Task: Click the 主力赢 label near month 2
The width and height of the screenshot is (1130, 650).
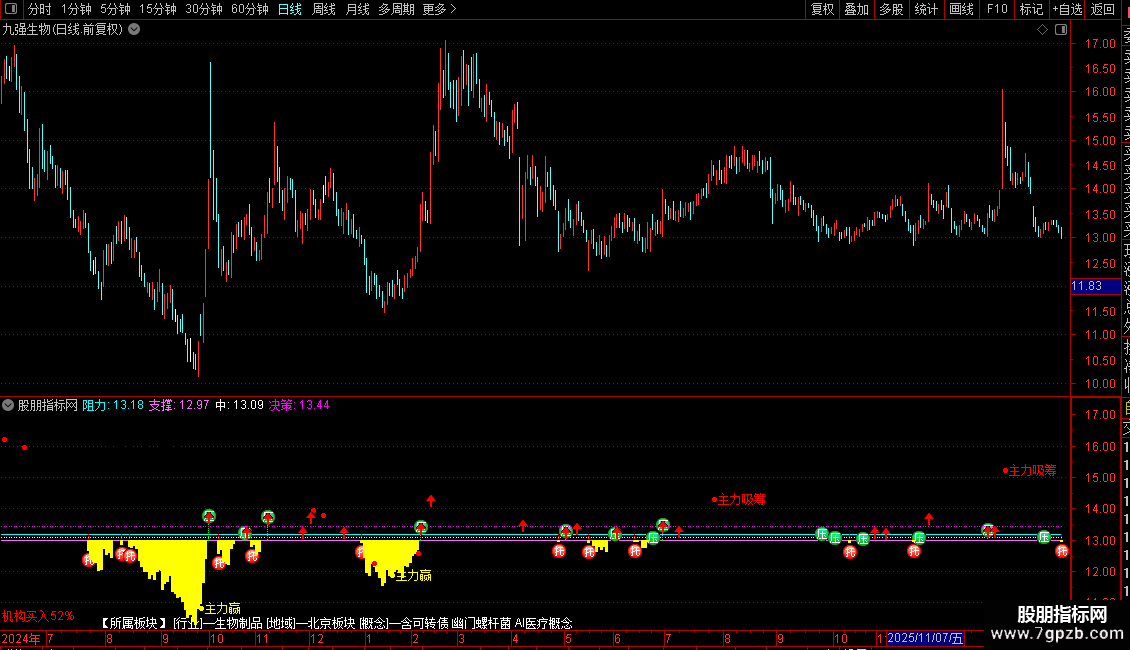Action: tap(414, 575)
